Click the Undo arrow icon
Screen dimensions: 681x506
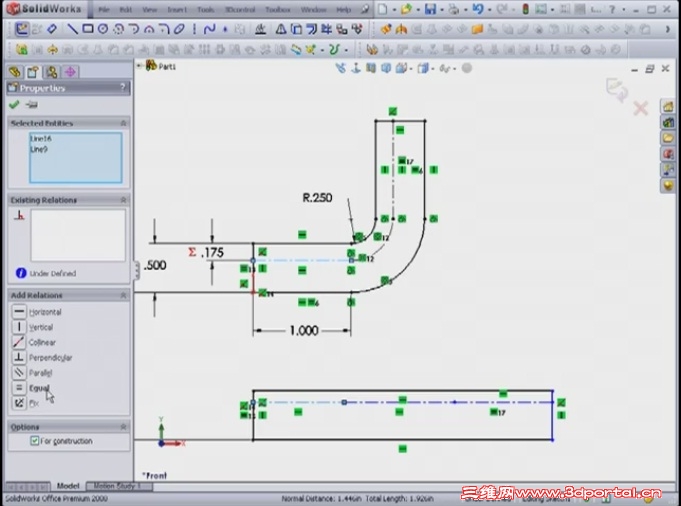tap(478, 9)
